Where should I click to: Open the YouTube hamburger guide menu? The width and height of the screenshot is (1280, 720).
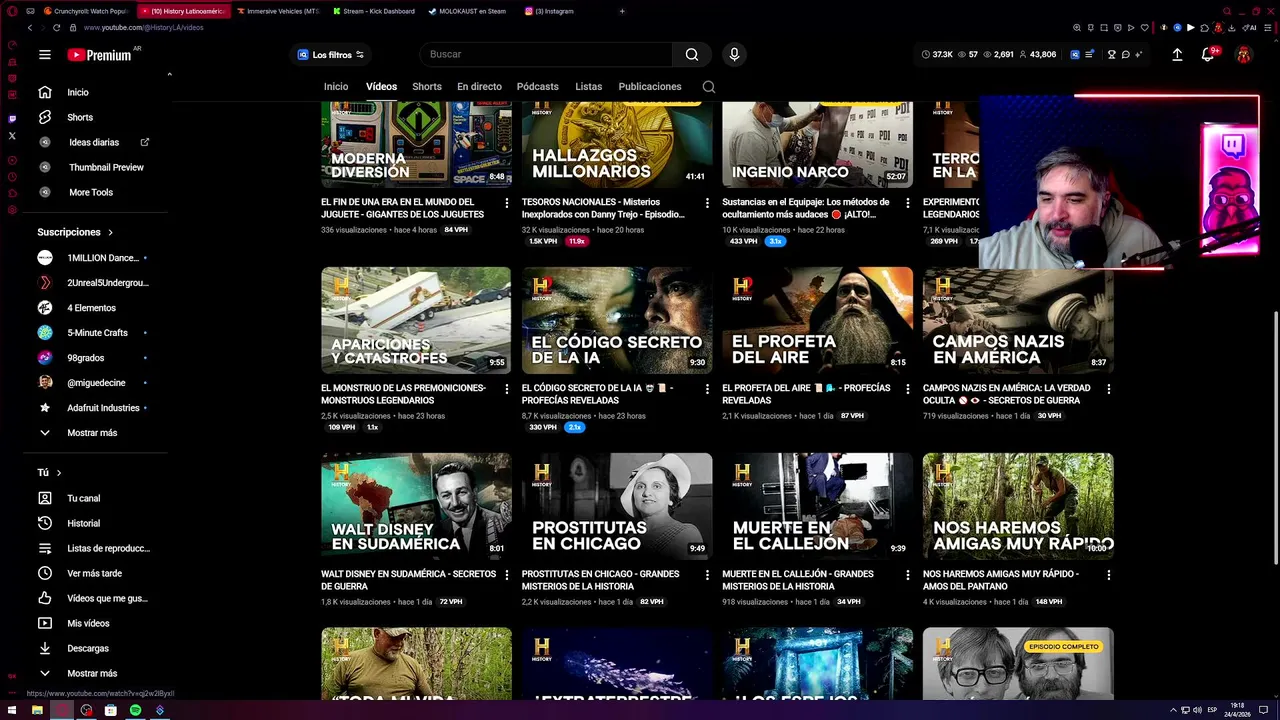click(x=44, y=55)
